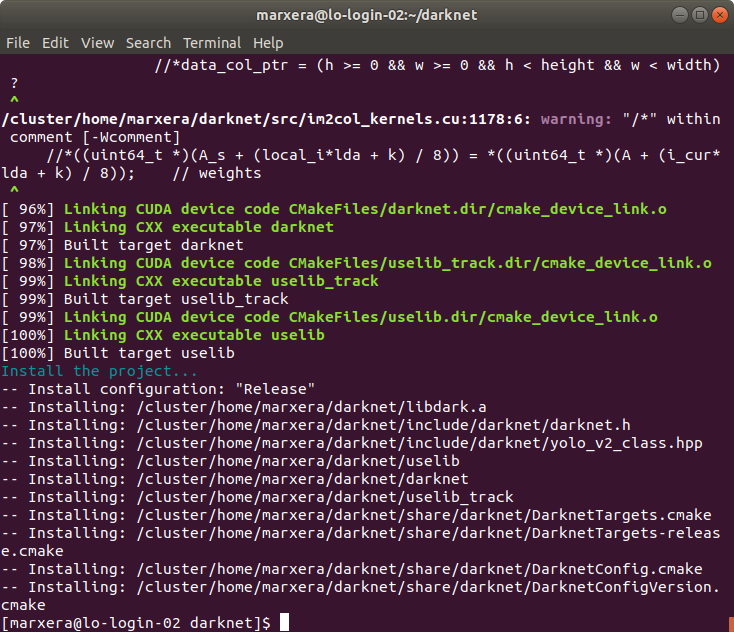734x632 pixels.
Task: Click the installing path ending darknet/darknet
Action: [x=302, y=479]
